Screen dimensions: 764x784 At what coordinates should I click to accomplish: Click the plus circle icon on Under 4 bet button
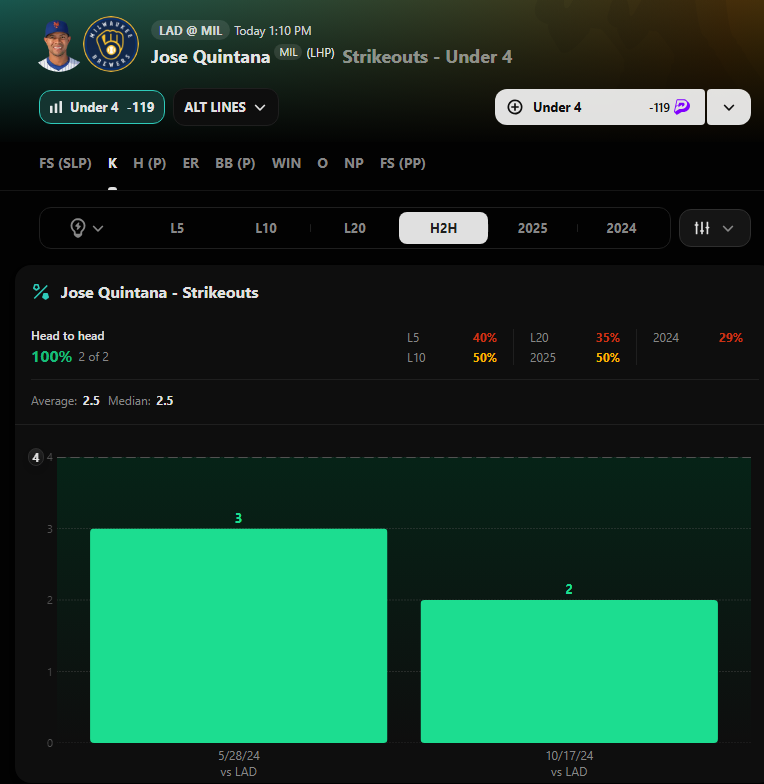(x=515, y=107)
